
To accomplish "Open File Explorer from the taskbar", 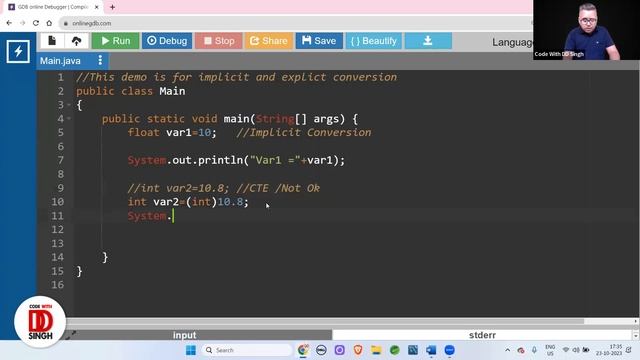I will (376, 350).
